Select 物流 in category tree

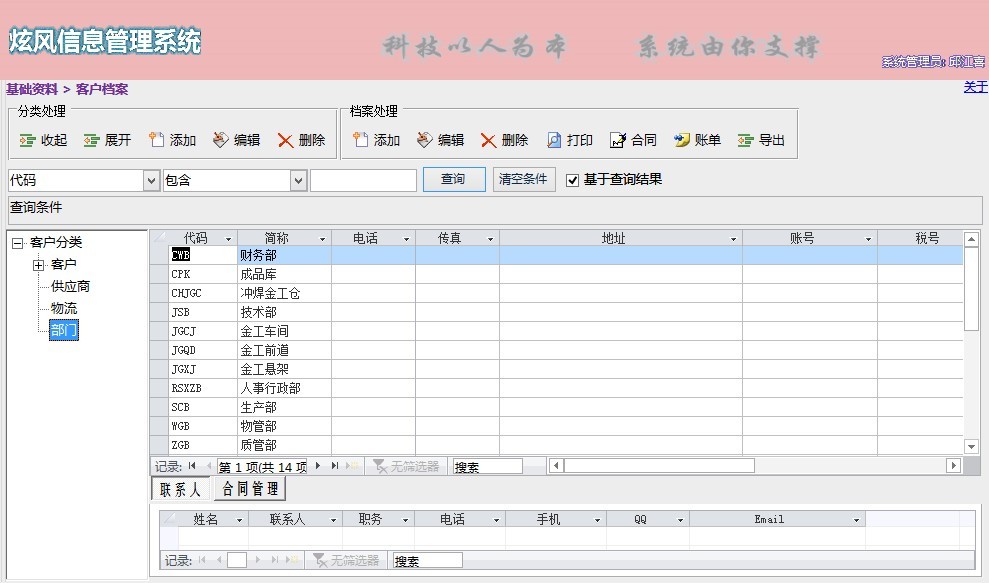[x=64, y=309]
